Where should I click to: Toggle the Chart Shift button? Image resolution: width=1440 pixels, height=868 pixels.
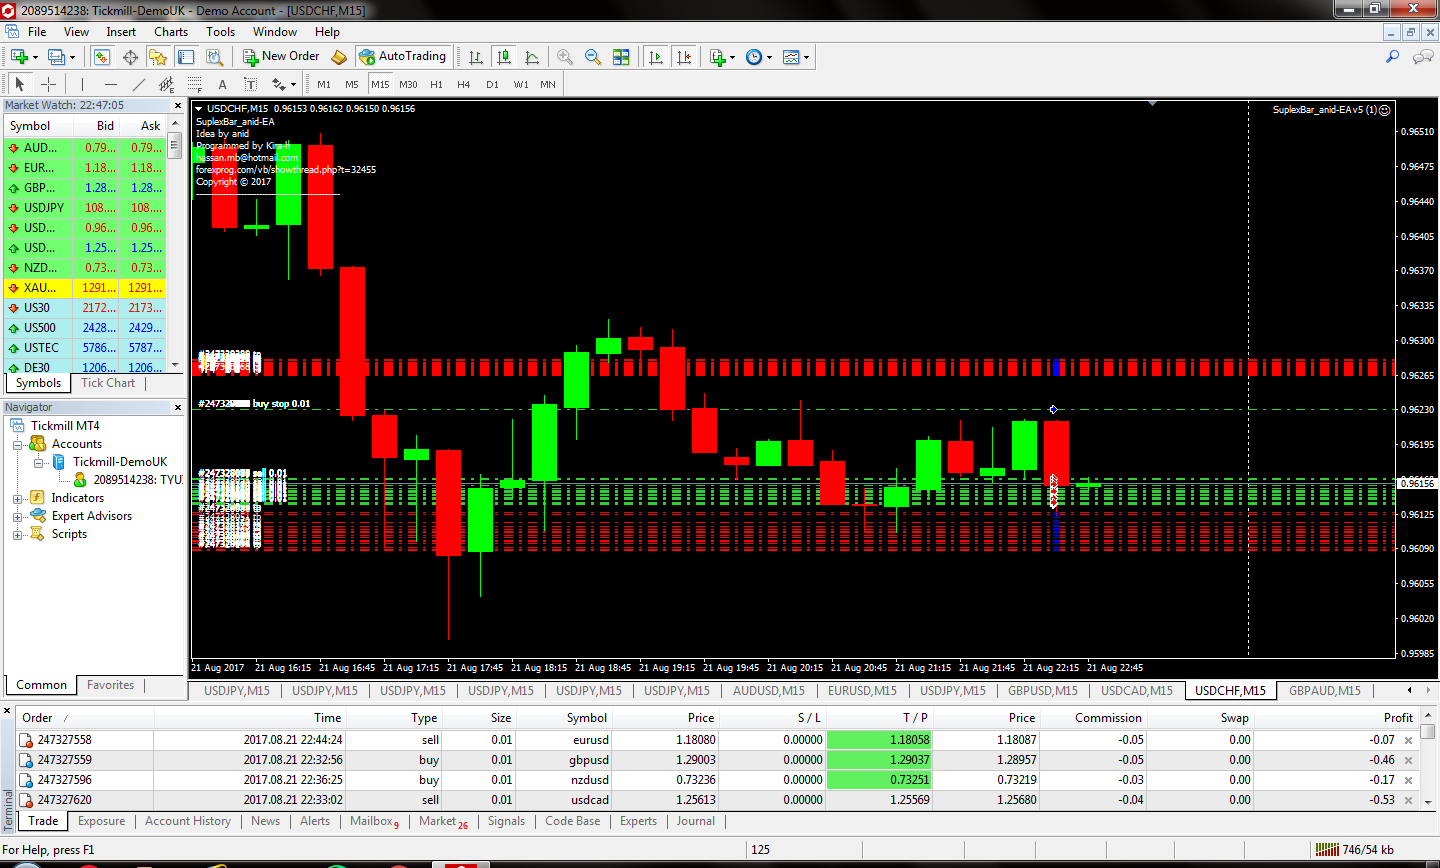point(684,57)
